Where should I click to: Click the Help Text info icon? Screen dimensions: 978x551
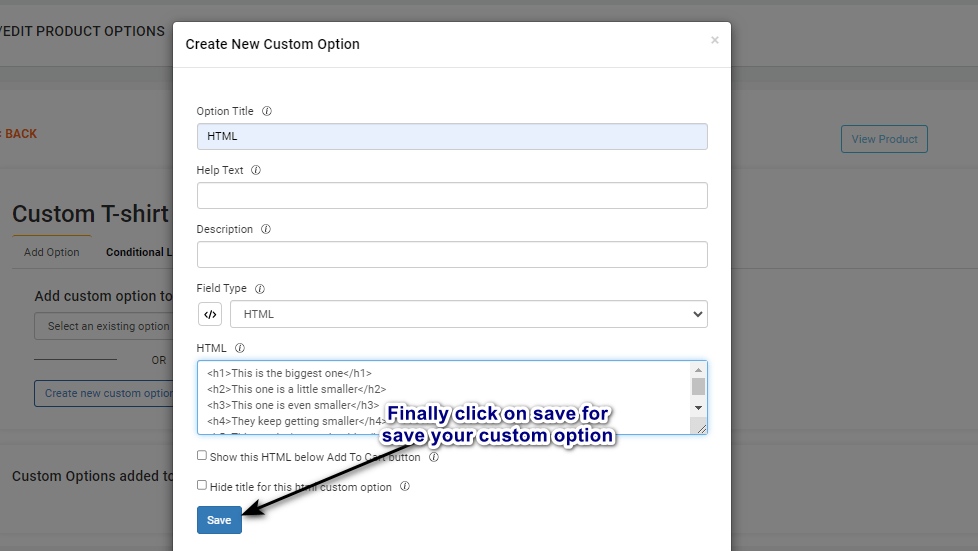pyautogui.click(x=256, y=170)
